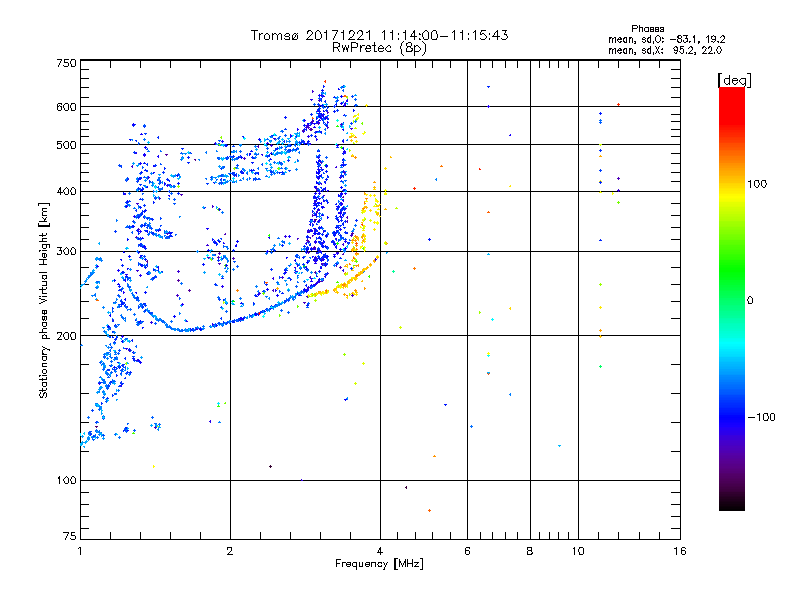
Task: Click x-axis tick label '8'
Action: (530, 551)
